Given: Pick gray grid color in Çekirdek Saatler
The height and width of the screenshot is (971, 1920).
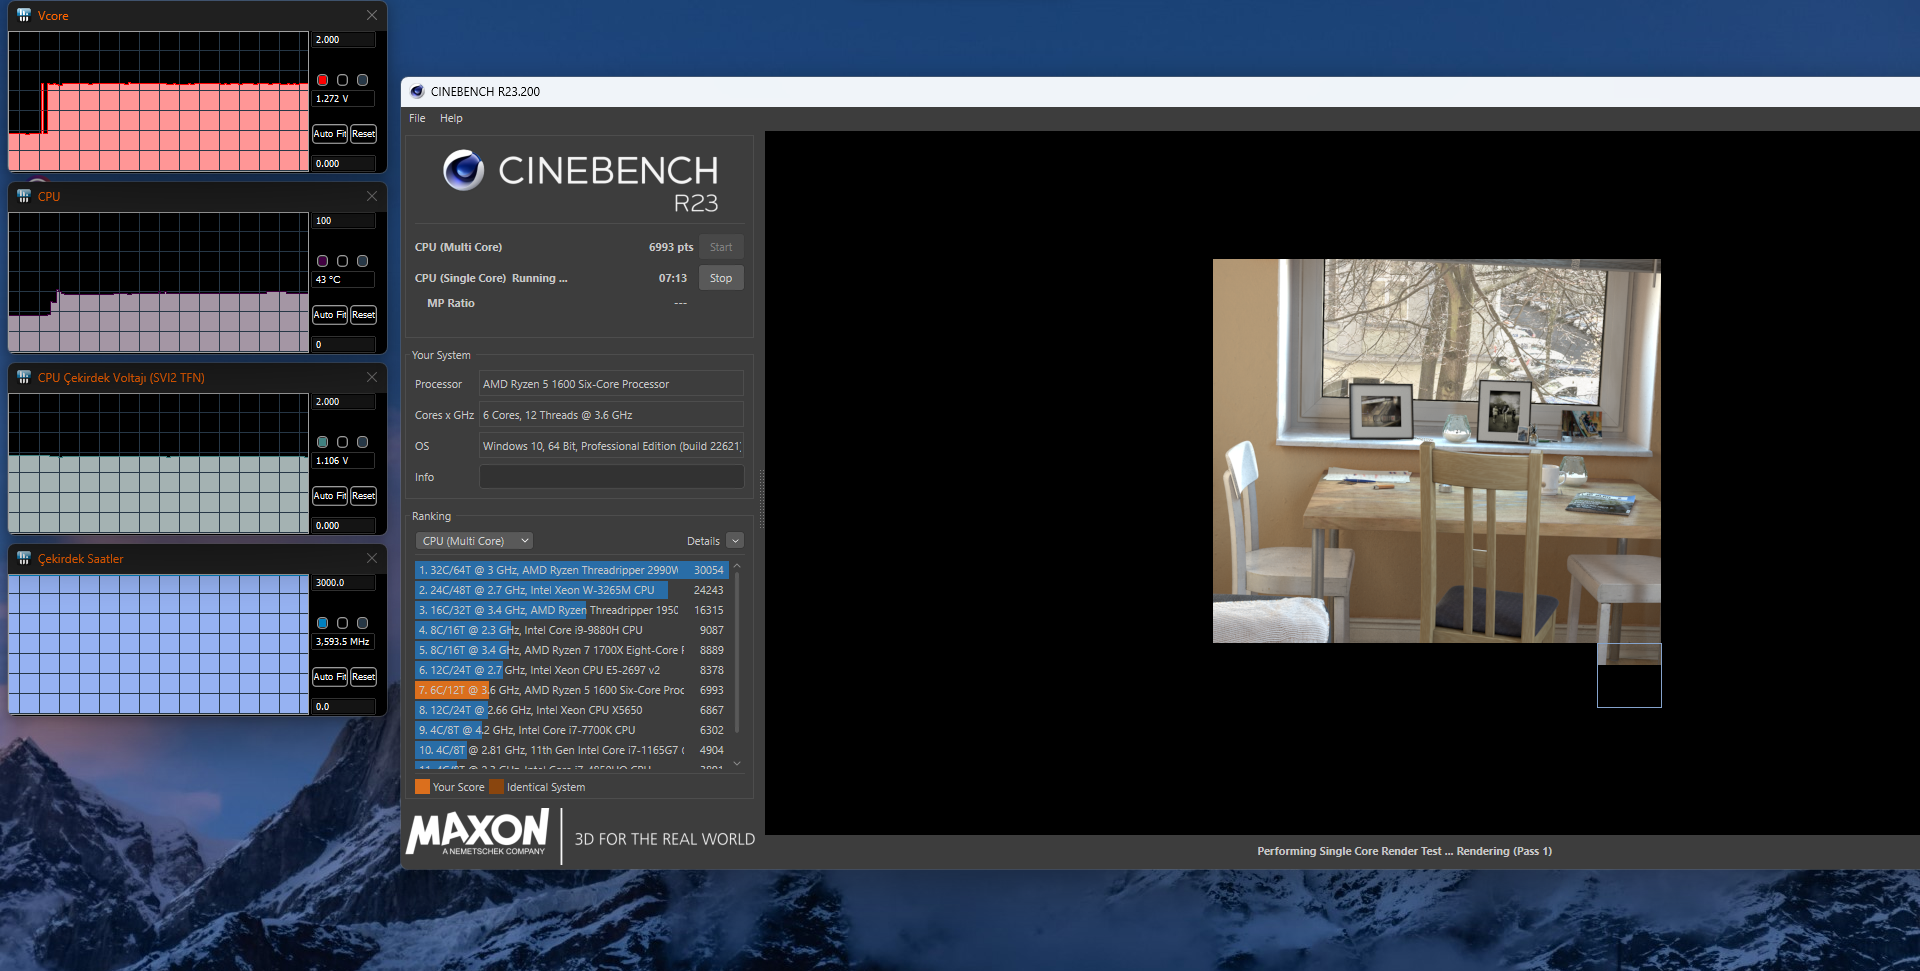Looking at the screenshot, I should (363, 623).
